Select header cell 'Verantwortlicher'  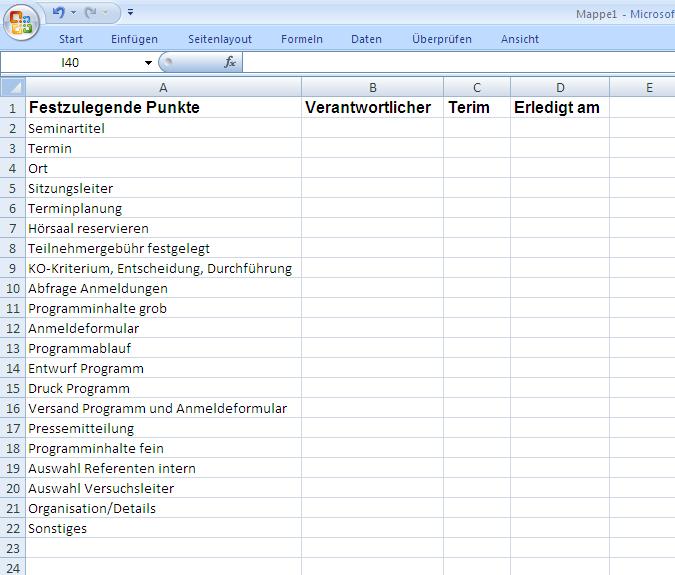tap(372, 108)
